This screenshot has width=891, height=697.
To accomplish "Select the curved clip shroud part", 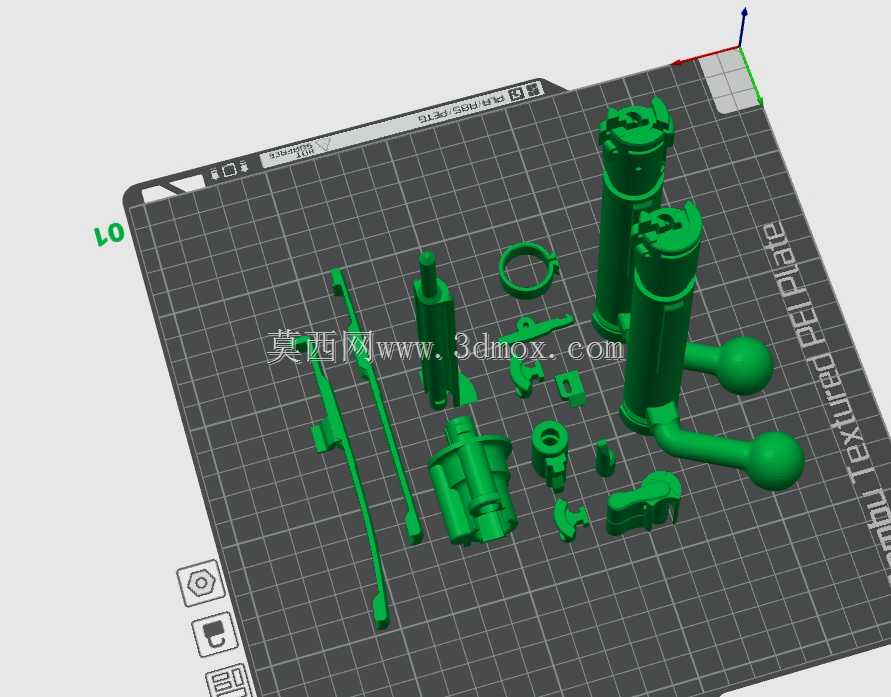I will point(643,504).
